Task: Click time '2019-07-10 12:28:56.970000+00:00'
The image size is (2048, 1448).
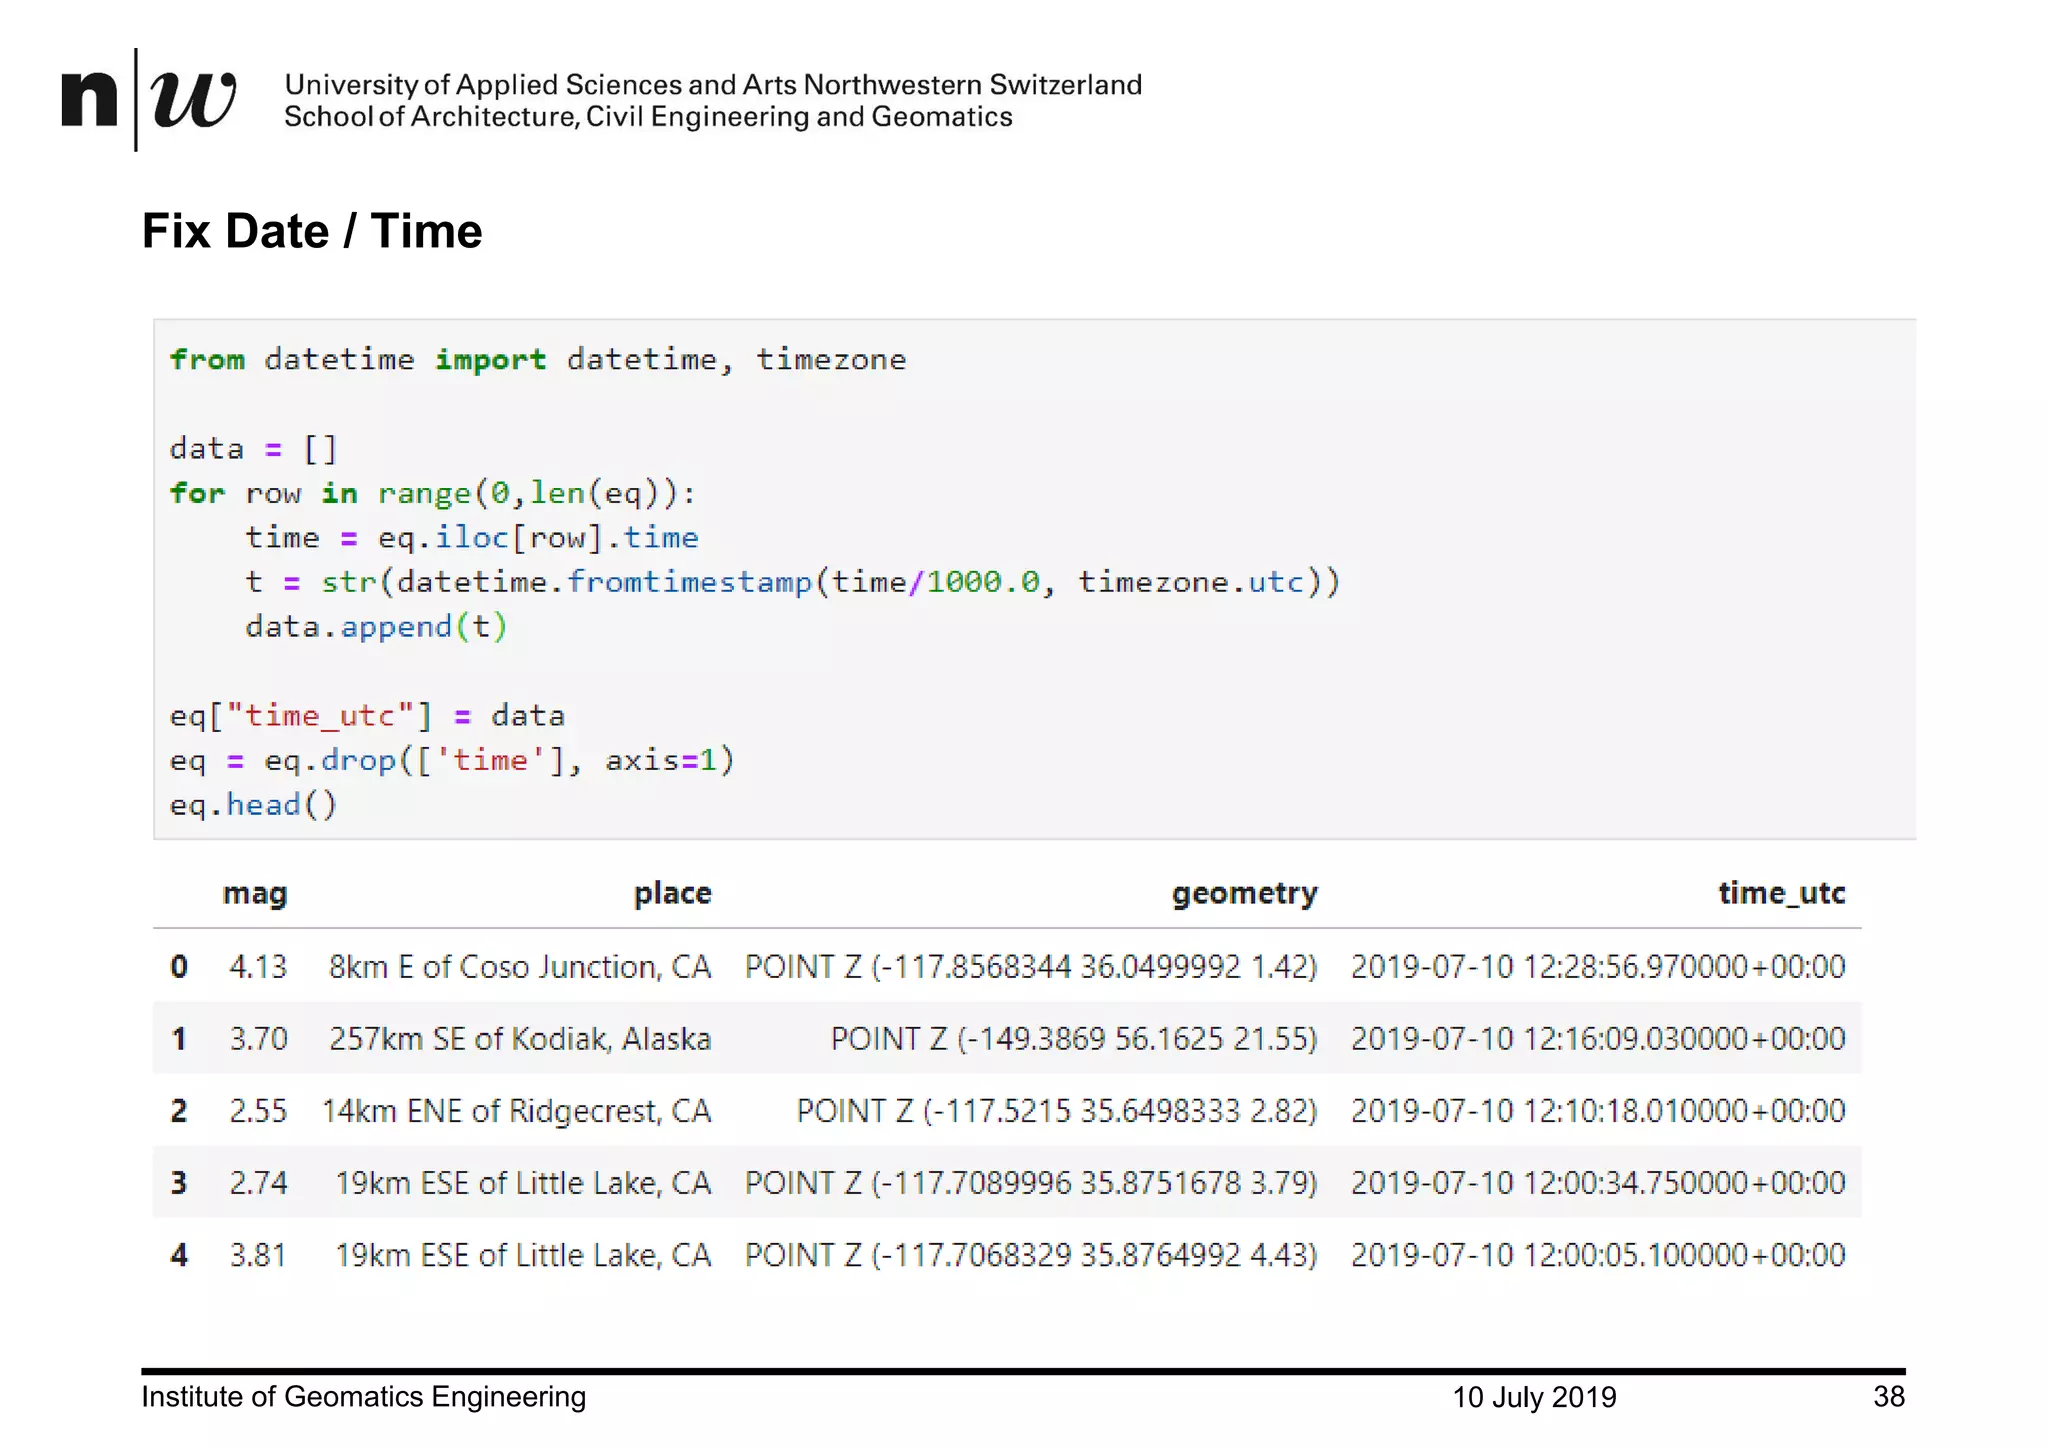Action: pyautogui.click(x=1598, y=967)
